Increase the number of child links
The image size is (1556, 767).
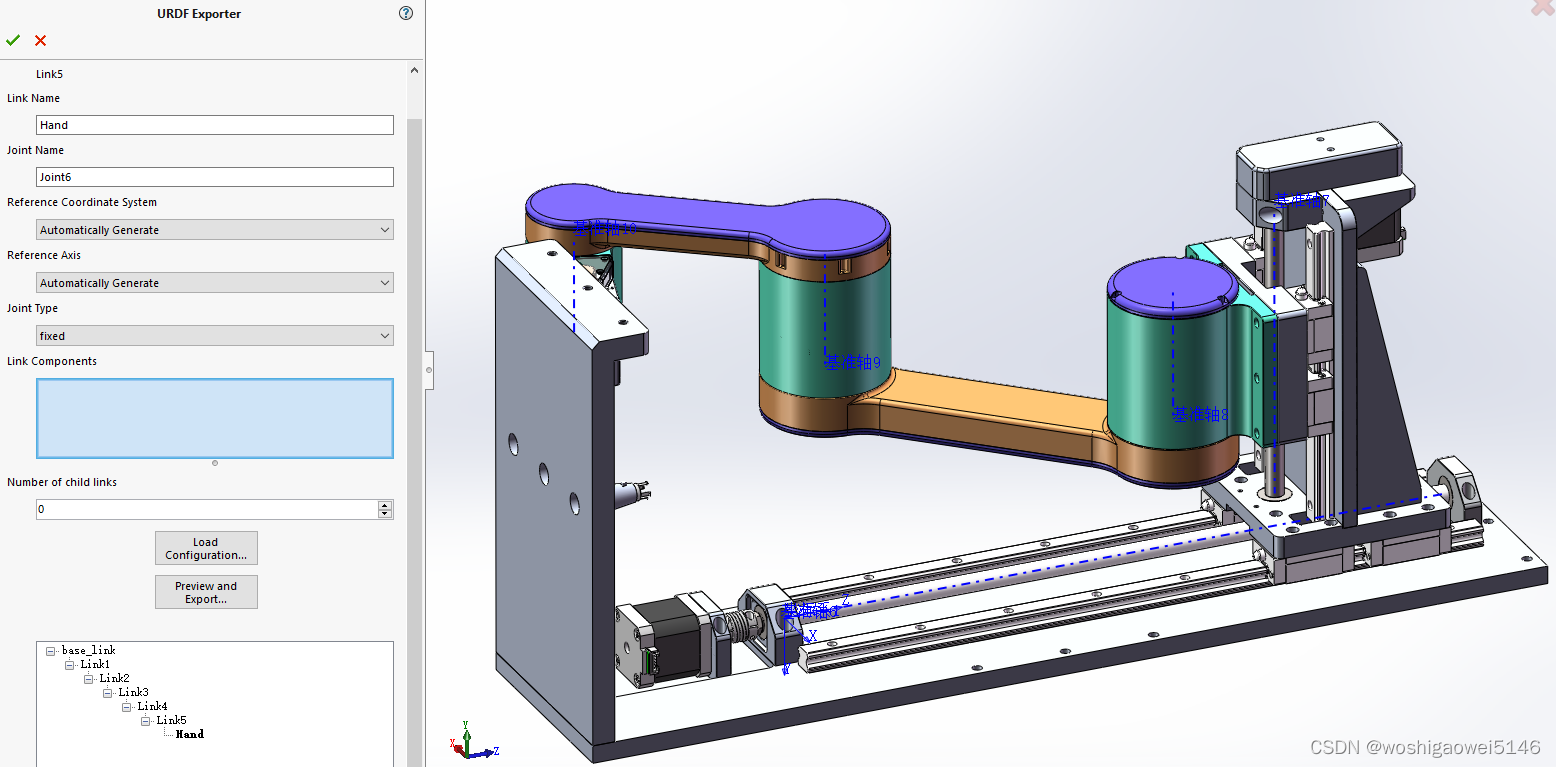(385, 505)
